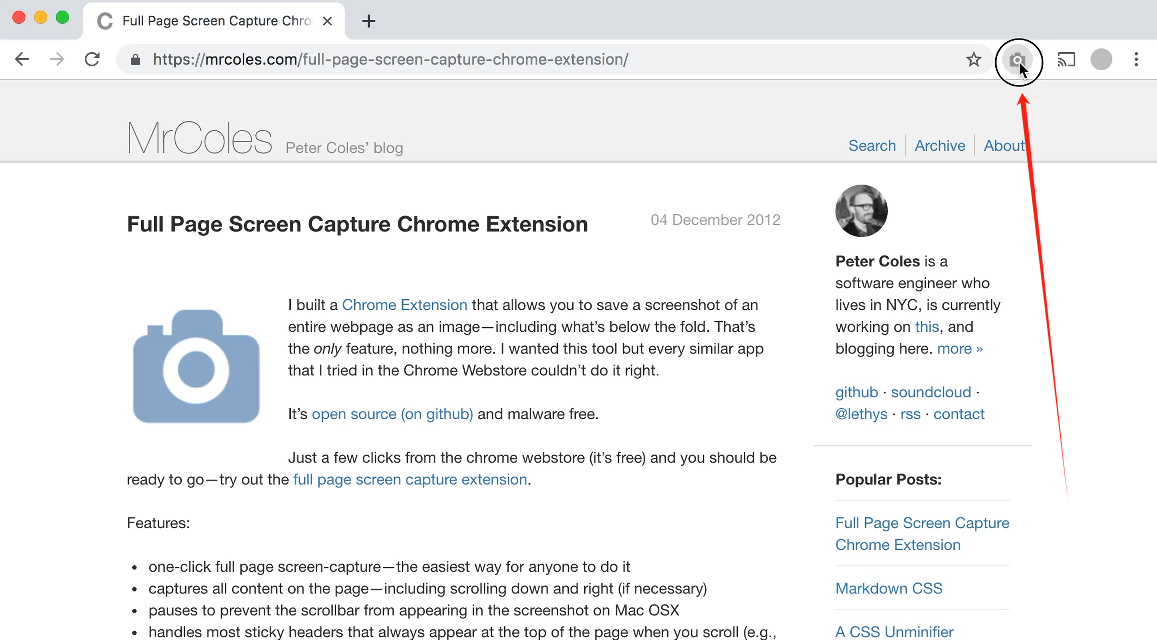The image size is (1157, 640).
Task: Open a new tab with the plus button
Action: pyautogui.click(x=369, y=21)
